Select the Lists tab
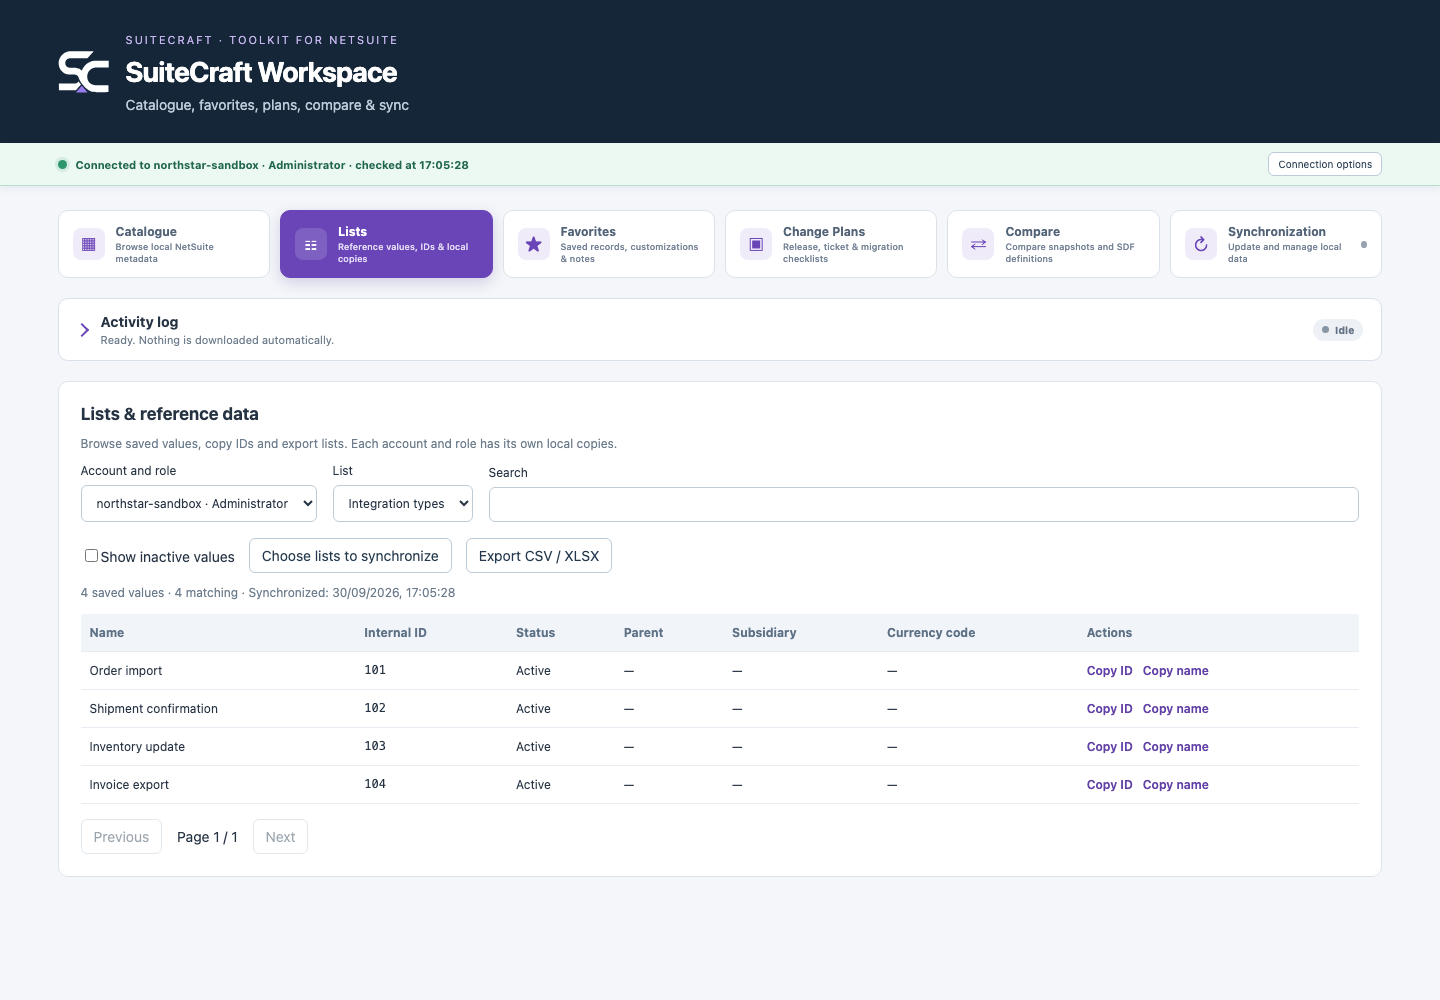This screenshot has width=1440, height=1000. [386, 244]
